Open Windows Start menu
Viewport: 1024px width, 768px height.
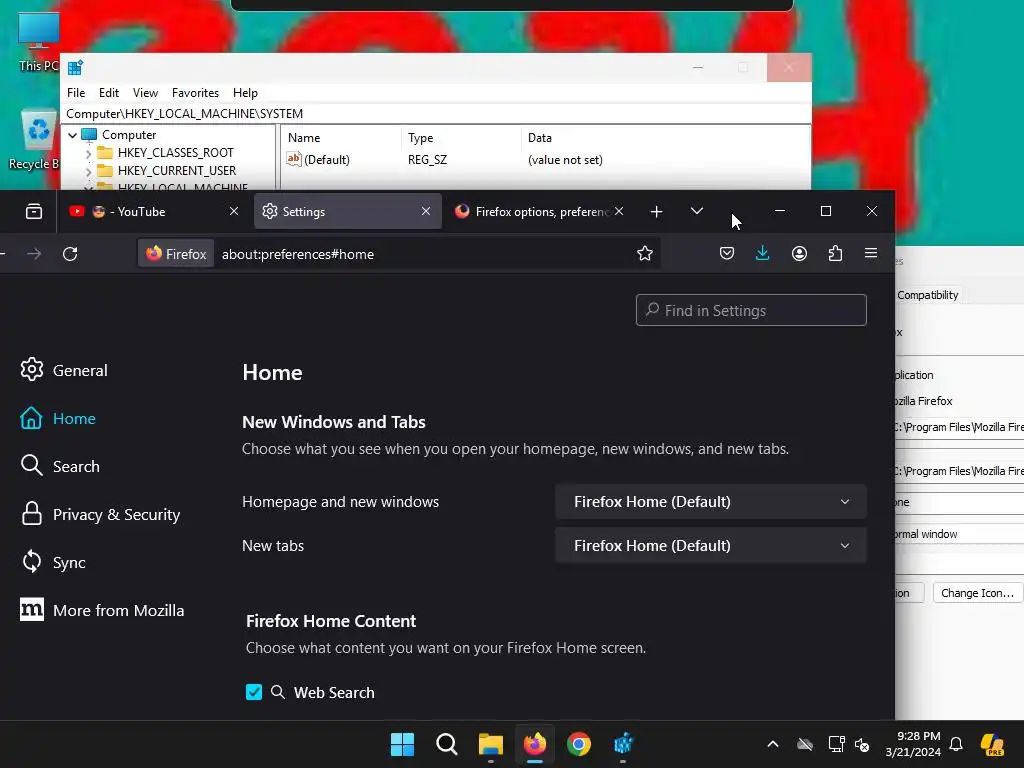[x=402, y=744]
